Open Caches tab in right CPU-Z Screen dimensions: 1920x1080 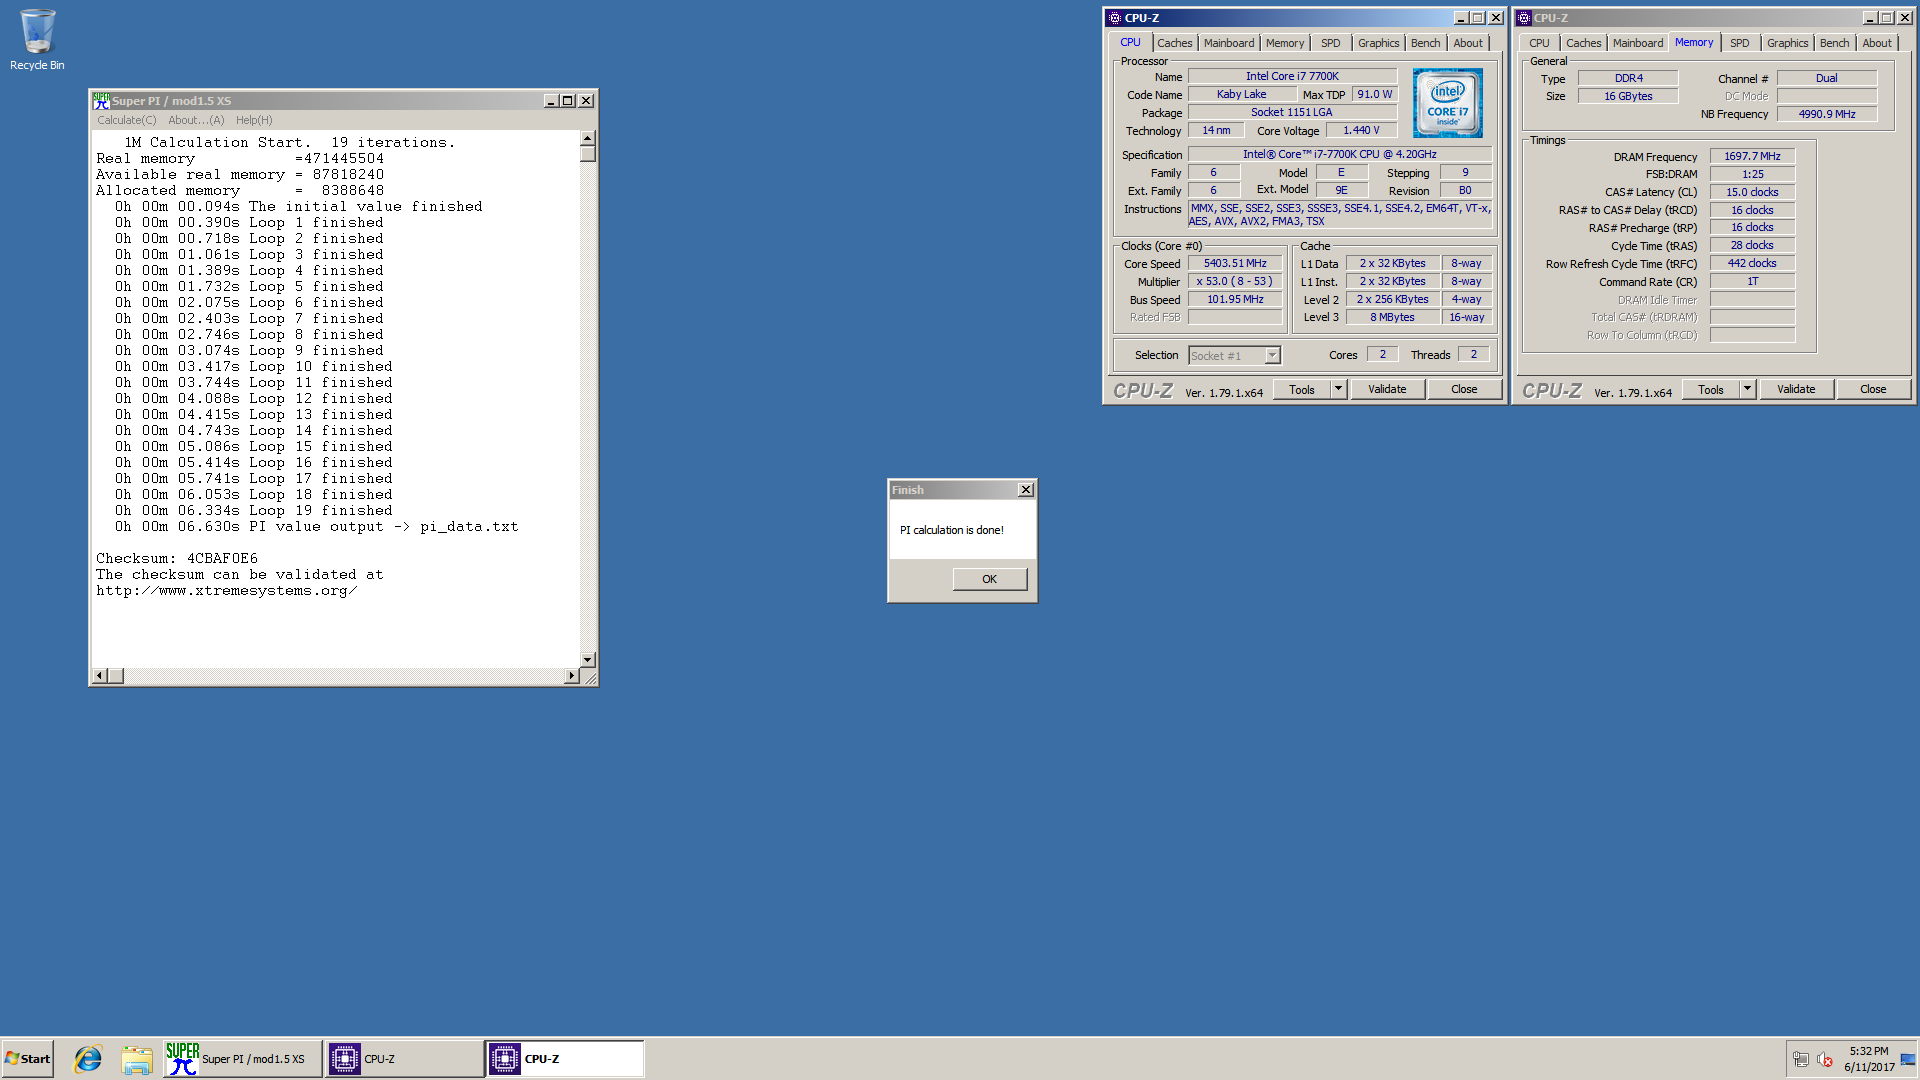point(1583,43)
